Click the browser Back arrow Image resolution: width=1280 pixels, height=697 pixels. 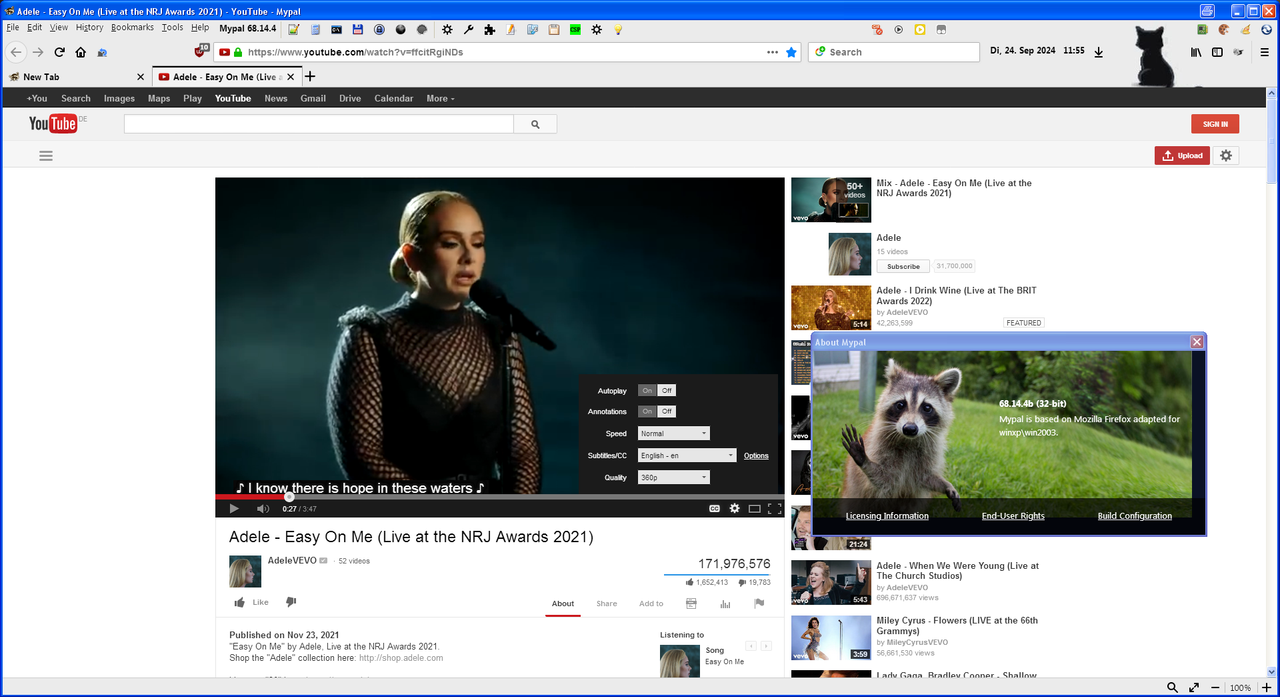(x=16, y=52)
